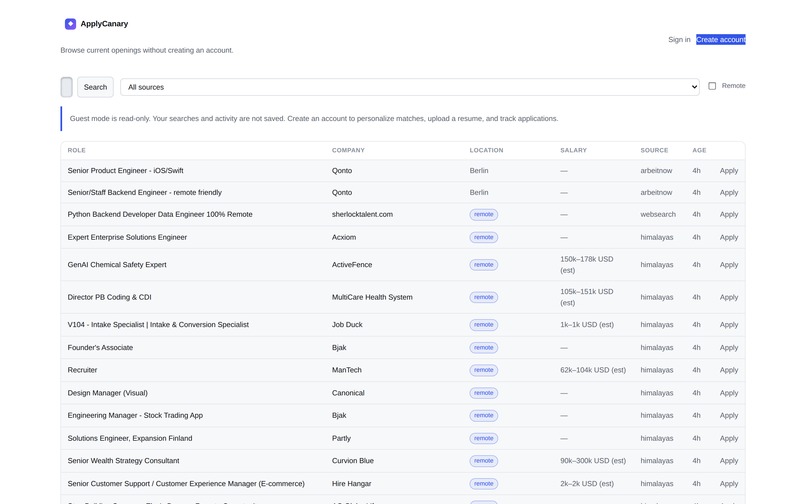Focus the search text field
This screenshot has width=806, height=504.
coord(67,87)
